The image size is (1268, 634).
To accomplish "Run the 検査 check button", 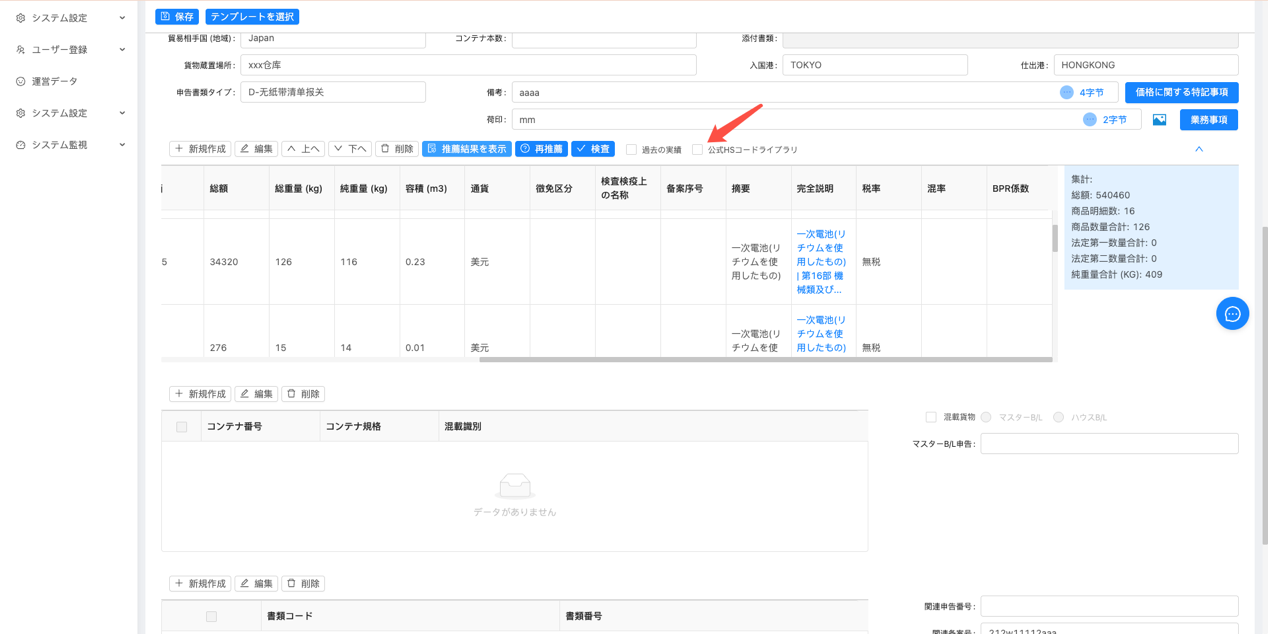I will 593,149.
